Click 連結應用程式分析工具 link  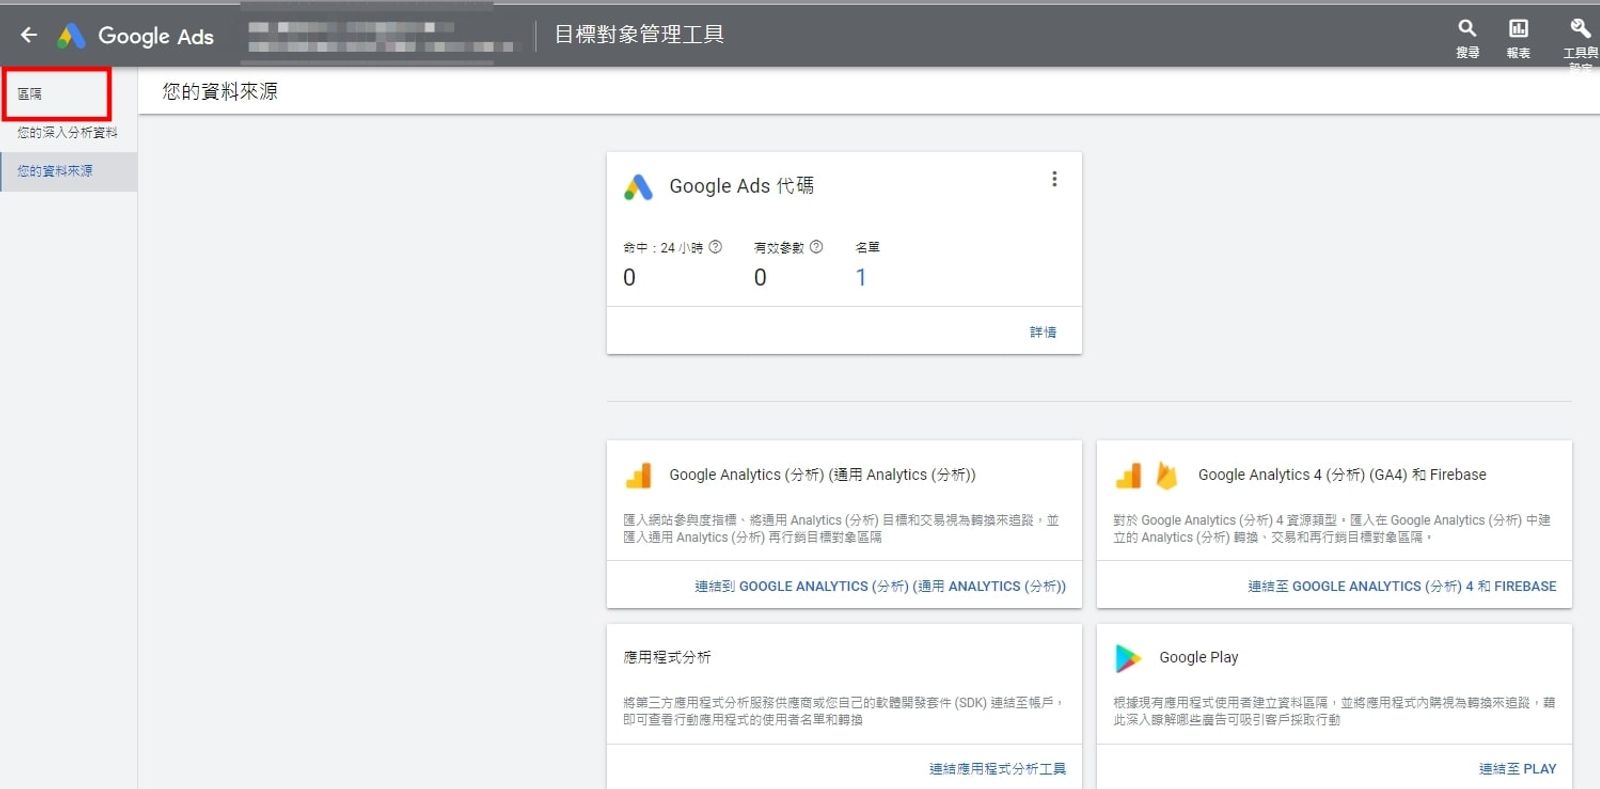(997, 769)
